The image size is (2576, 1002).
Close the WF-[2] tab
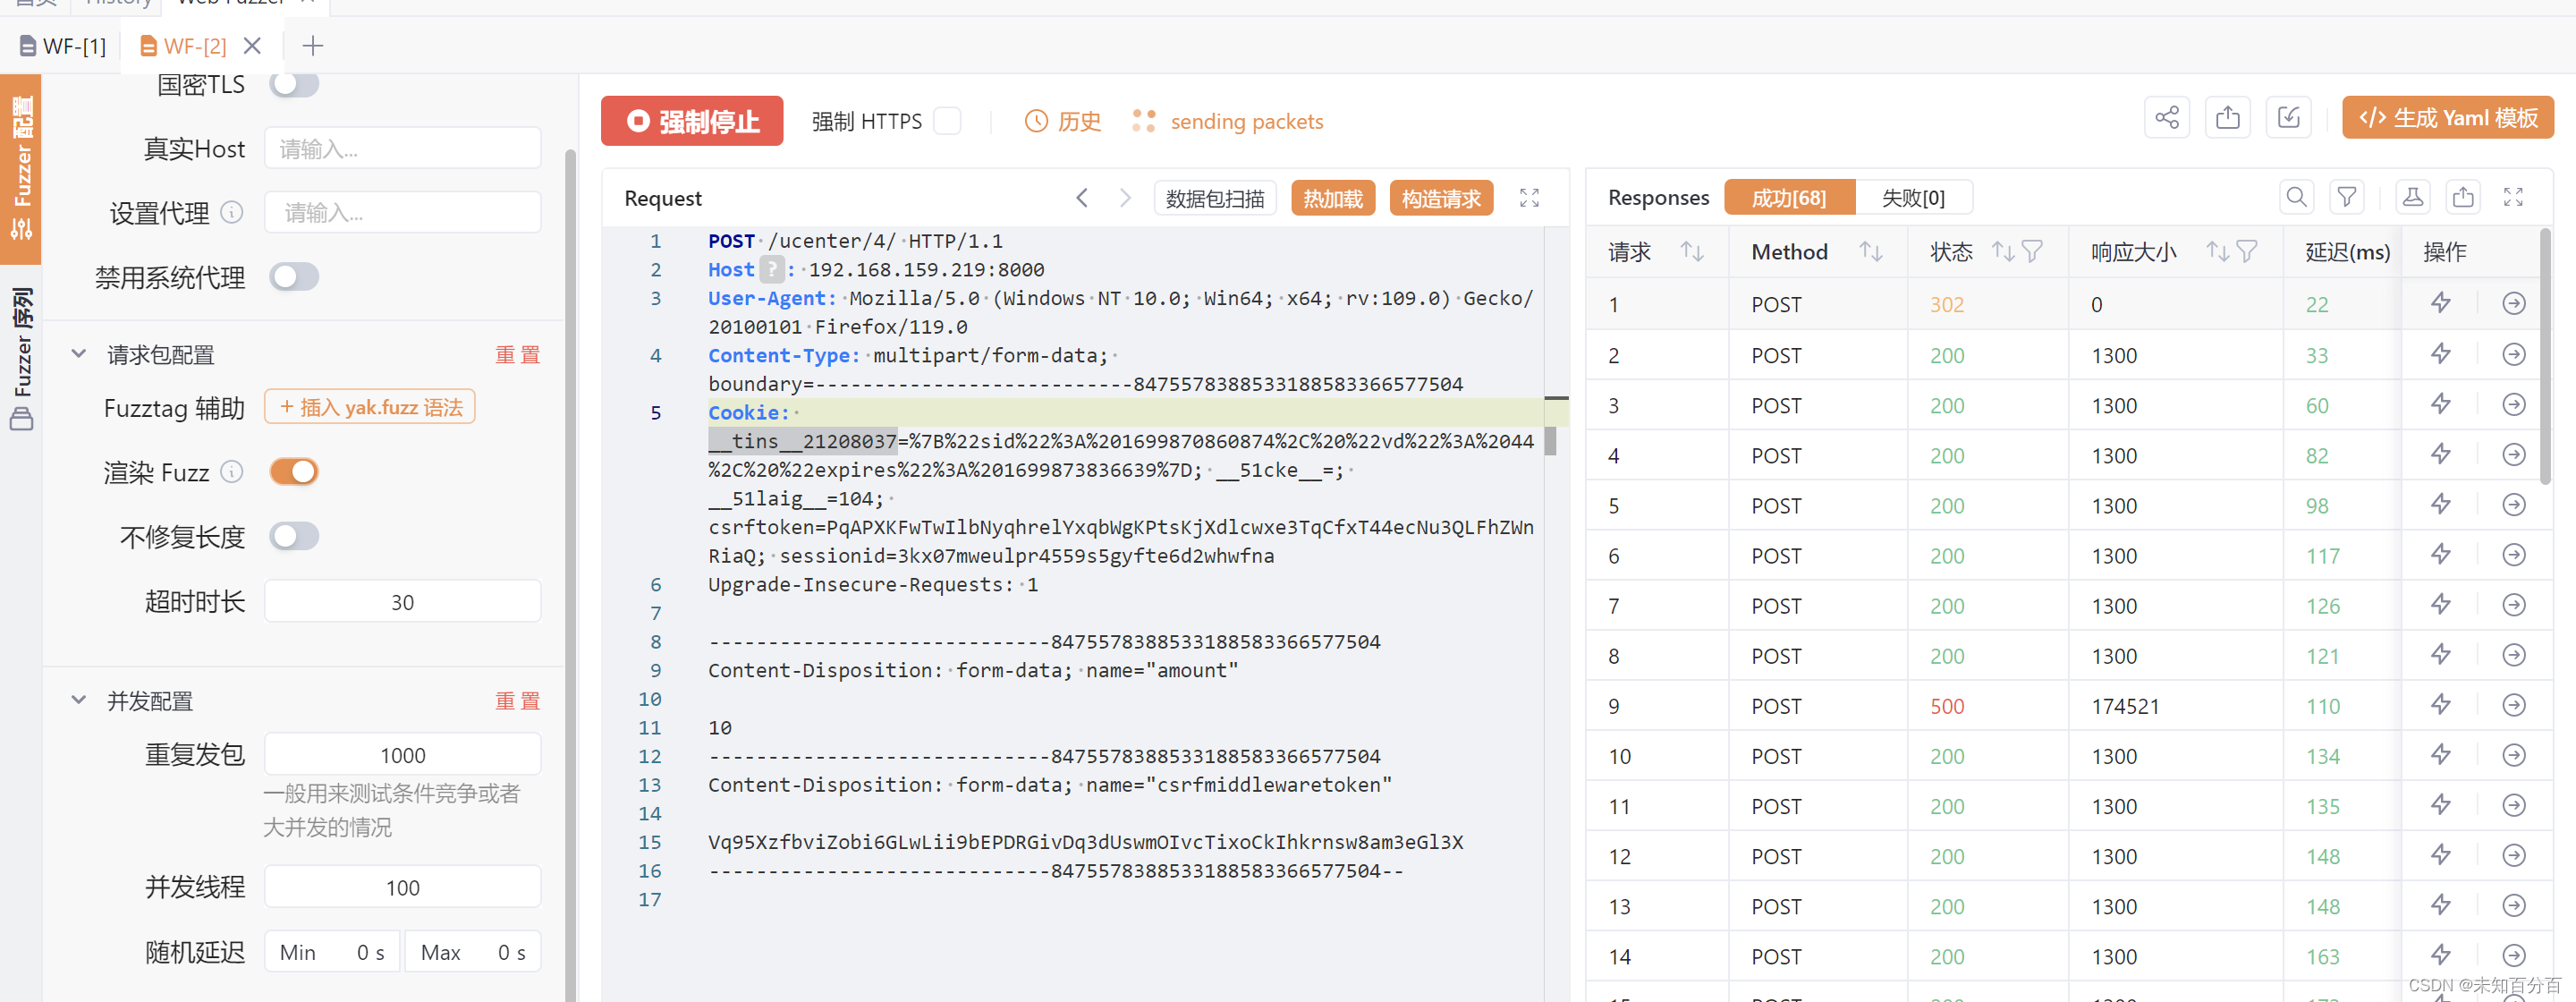tap(252, 46)
